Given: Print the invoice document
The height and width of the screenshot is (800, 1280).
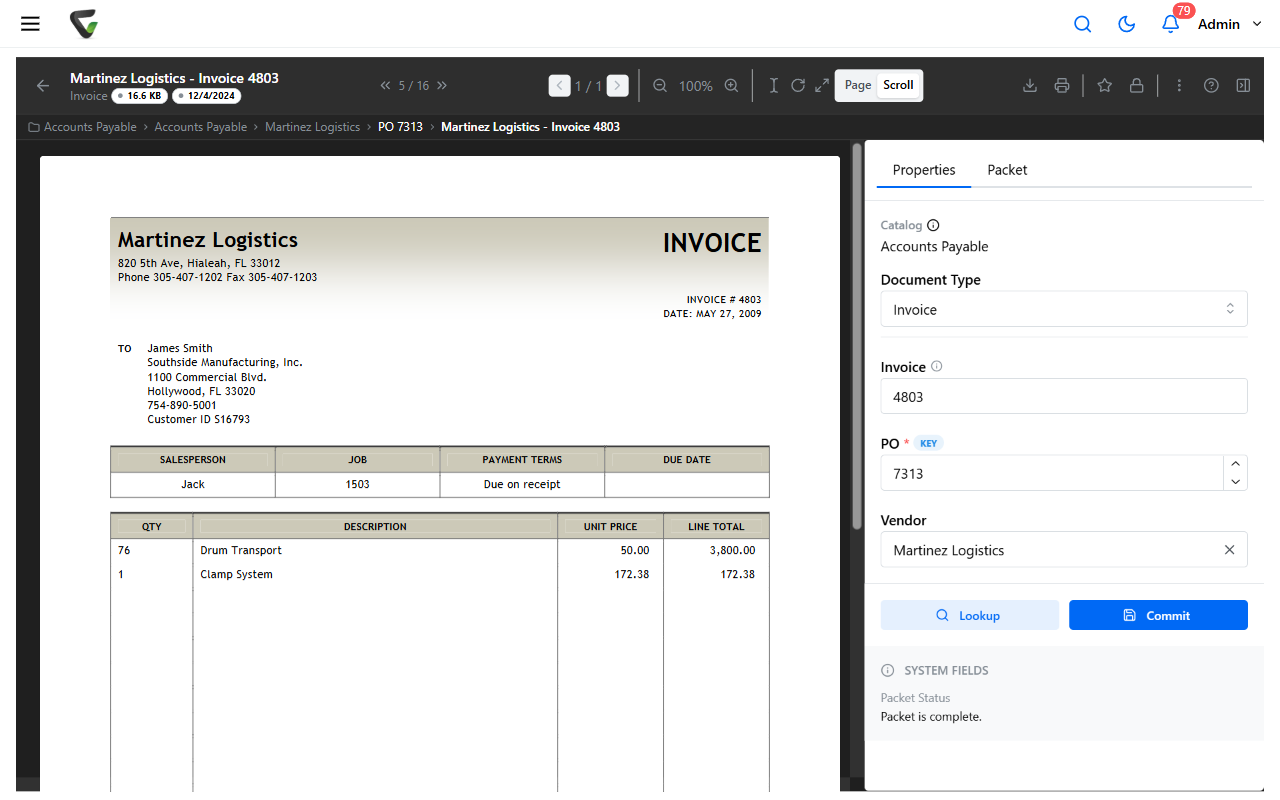Looking at the screenshot, I should coord(1062,86).
